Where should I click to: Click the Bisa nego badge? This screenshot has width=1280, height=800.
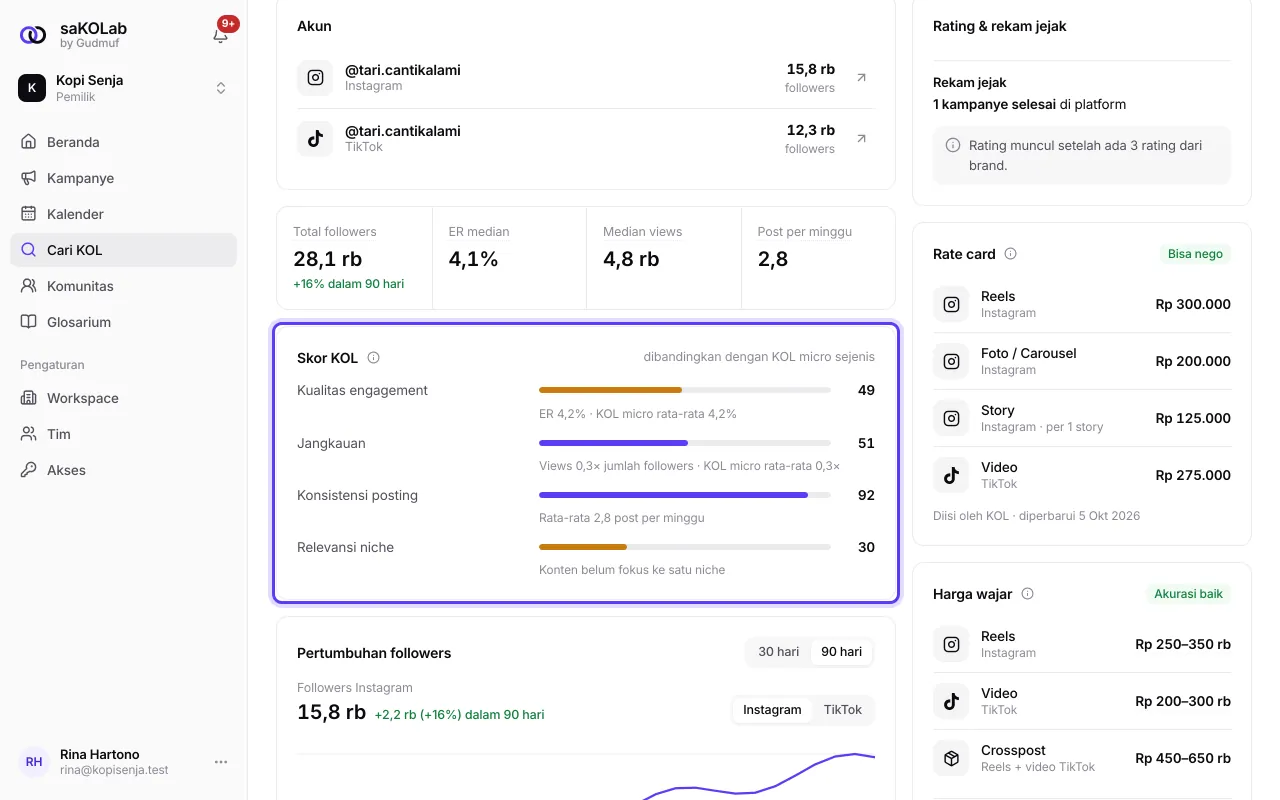pos(1195,254)
